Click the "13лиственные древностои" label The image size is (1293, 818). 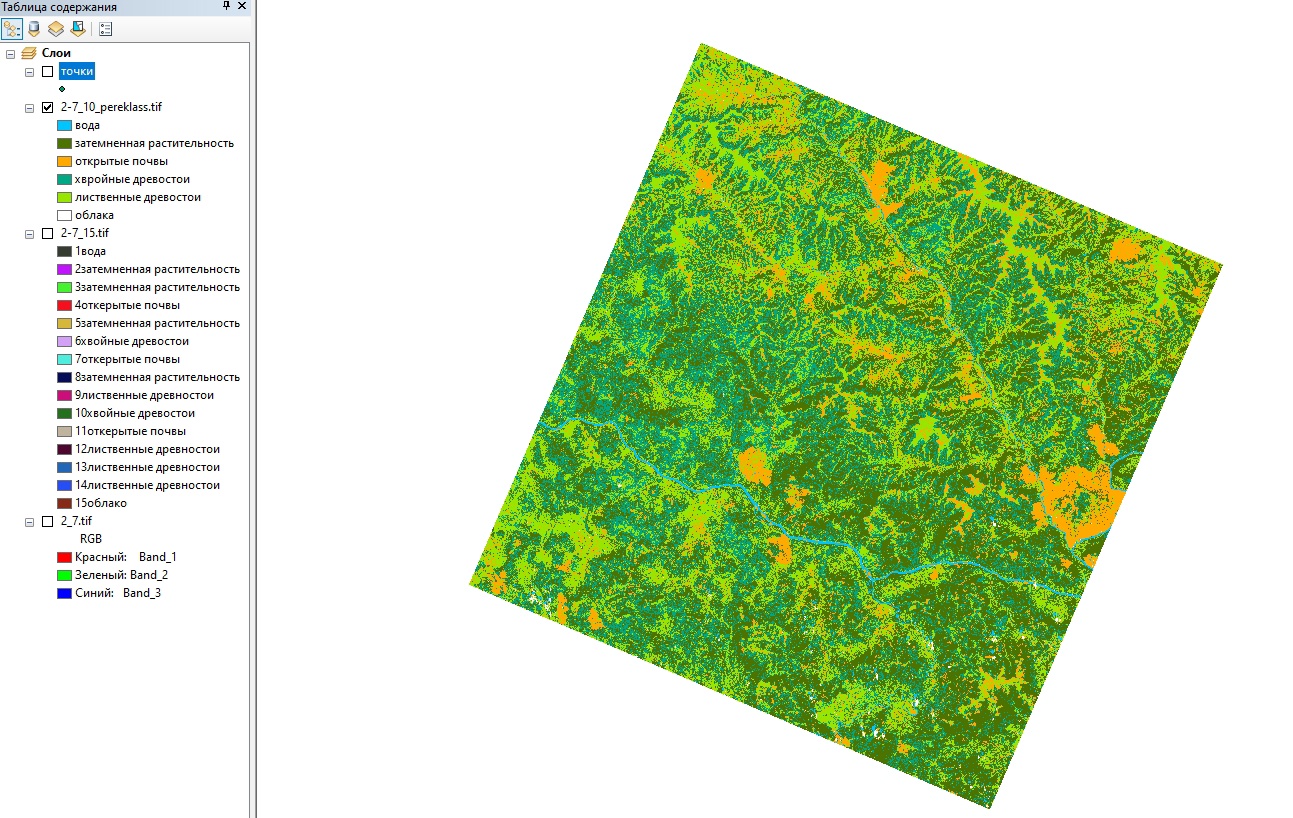[148, 467]
